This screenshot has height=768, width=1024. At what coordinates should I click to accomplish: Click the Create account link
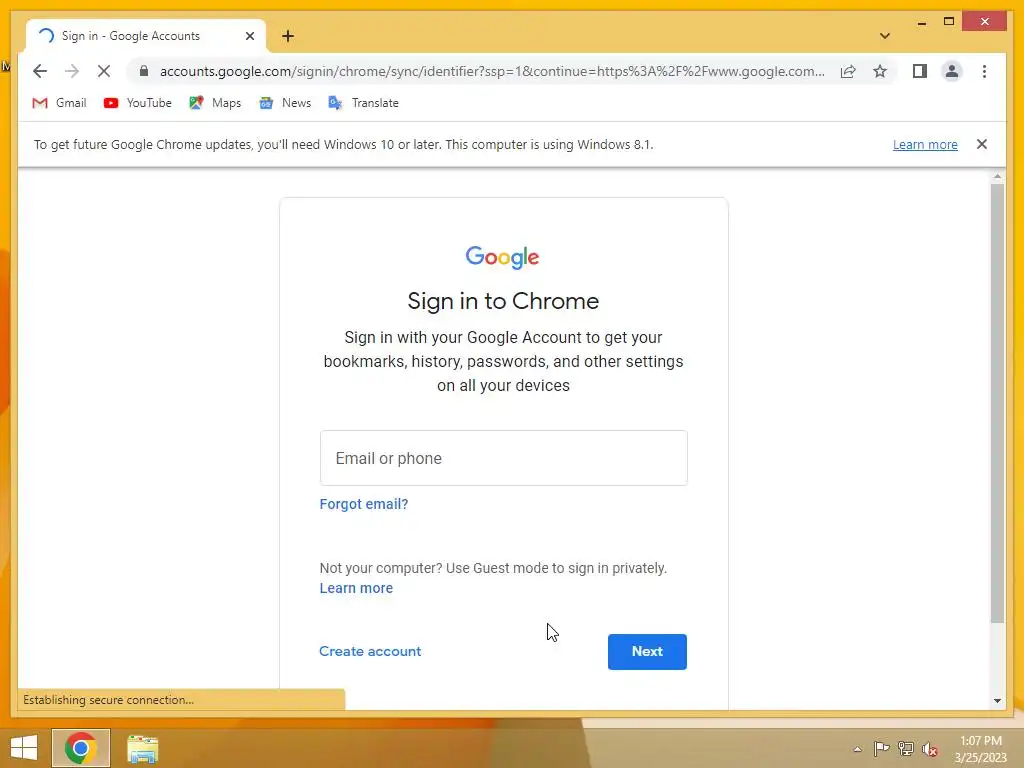pyautogui.click(x=370, y=651)
